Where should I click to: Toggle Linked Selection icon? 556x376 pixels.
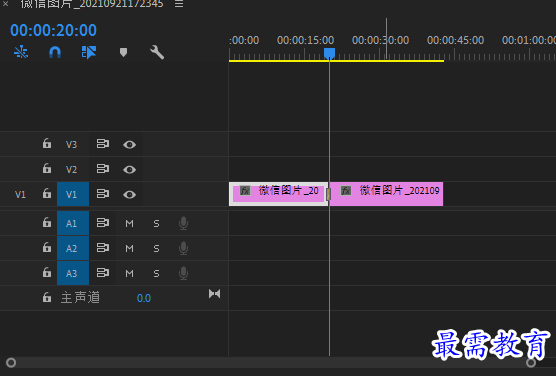coord(89,52)
